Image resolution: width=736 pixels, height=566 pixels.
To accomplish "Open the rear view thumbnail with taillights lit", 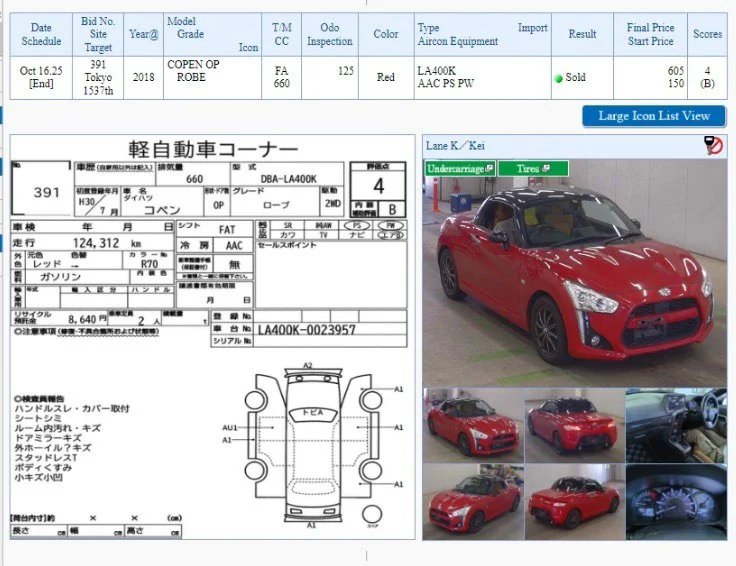I will pos(575,425).
